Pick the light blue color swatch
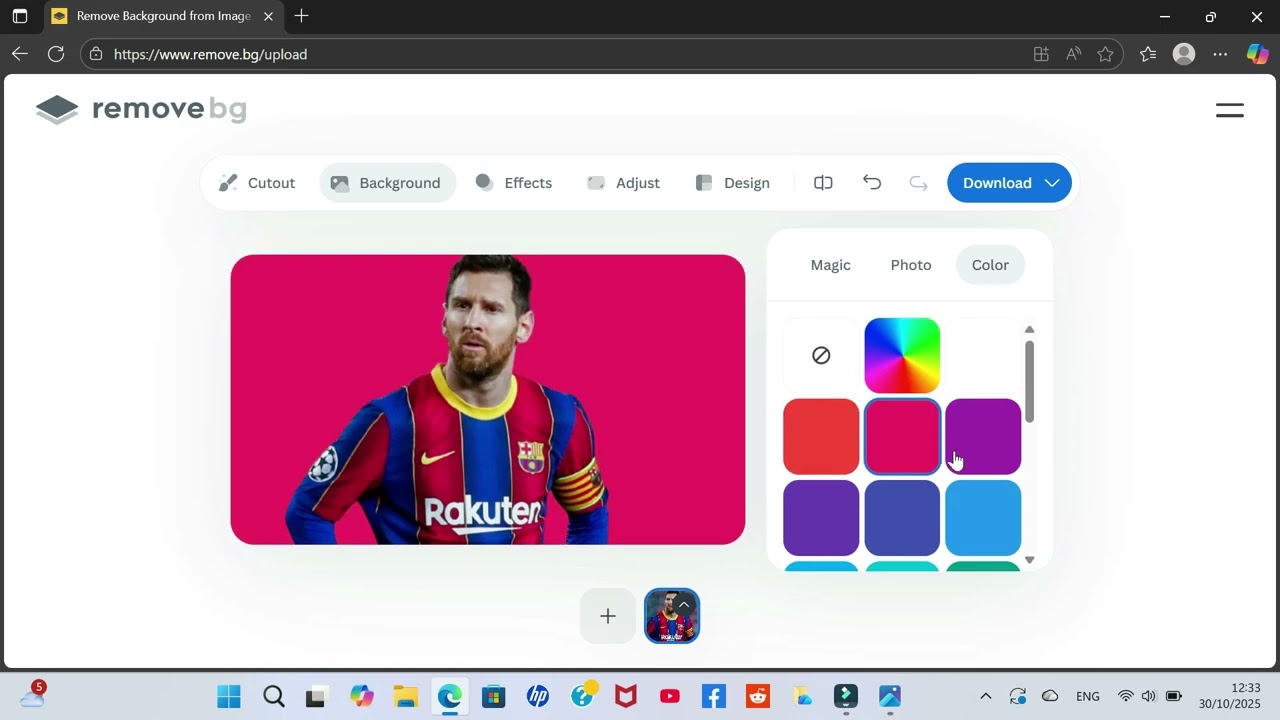This screenshot has width=1280, height=720. click(983, 517)
